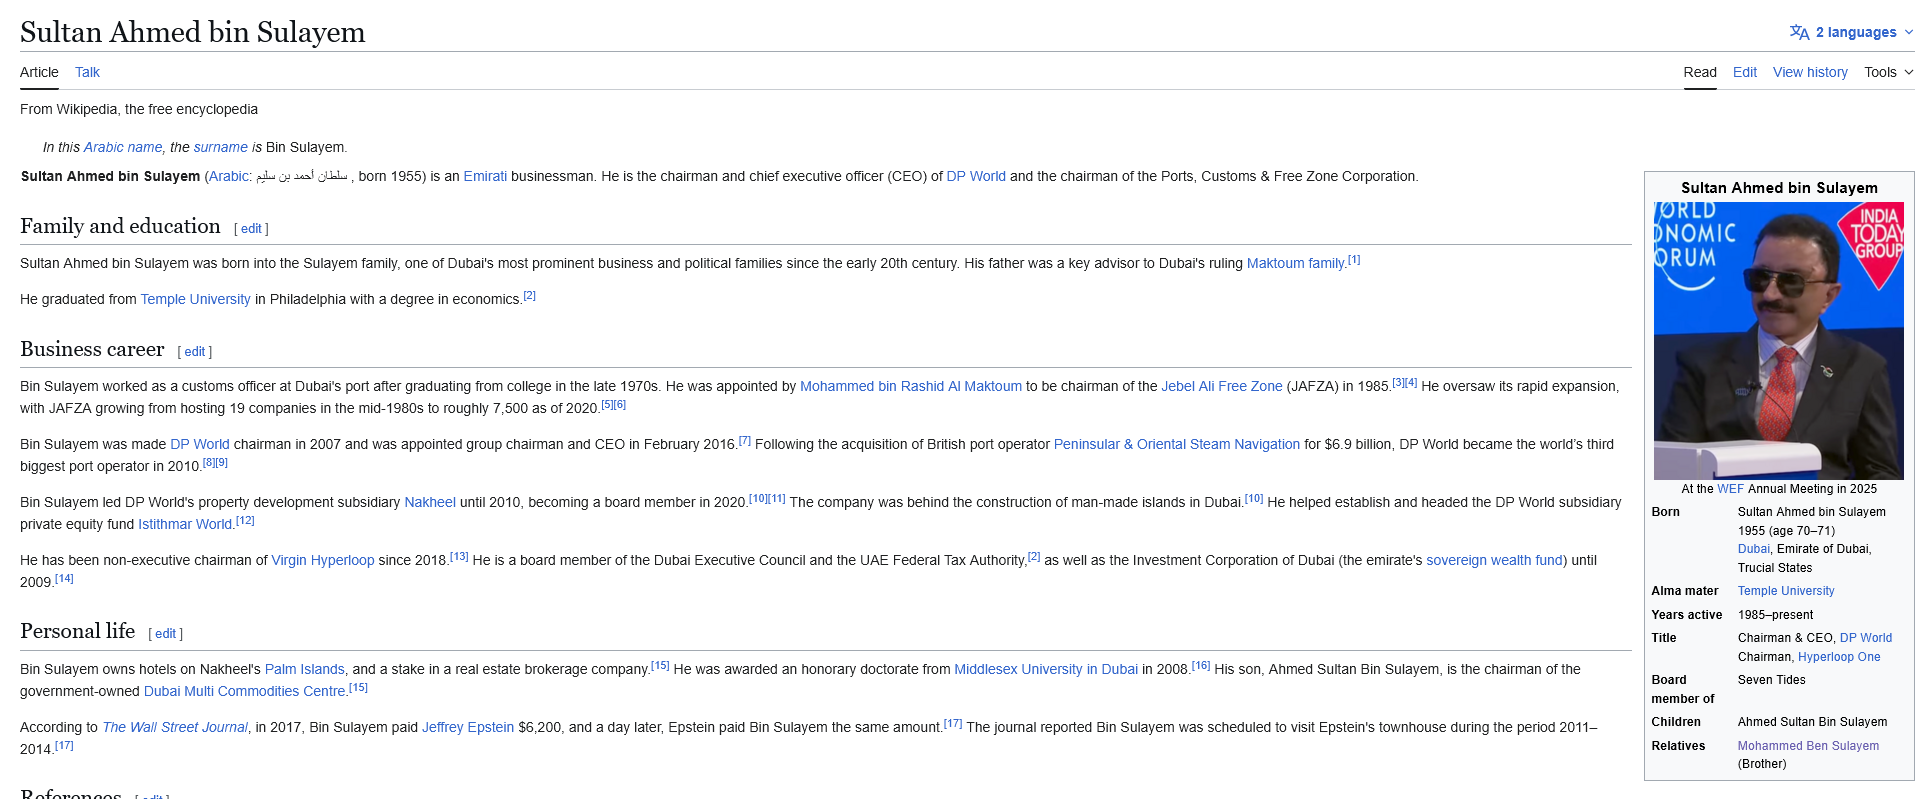Visit Middlesex University in Dubai link
This screenshot has height=799, width=1931.
[x=1046, y=669]
